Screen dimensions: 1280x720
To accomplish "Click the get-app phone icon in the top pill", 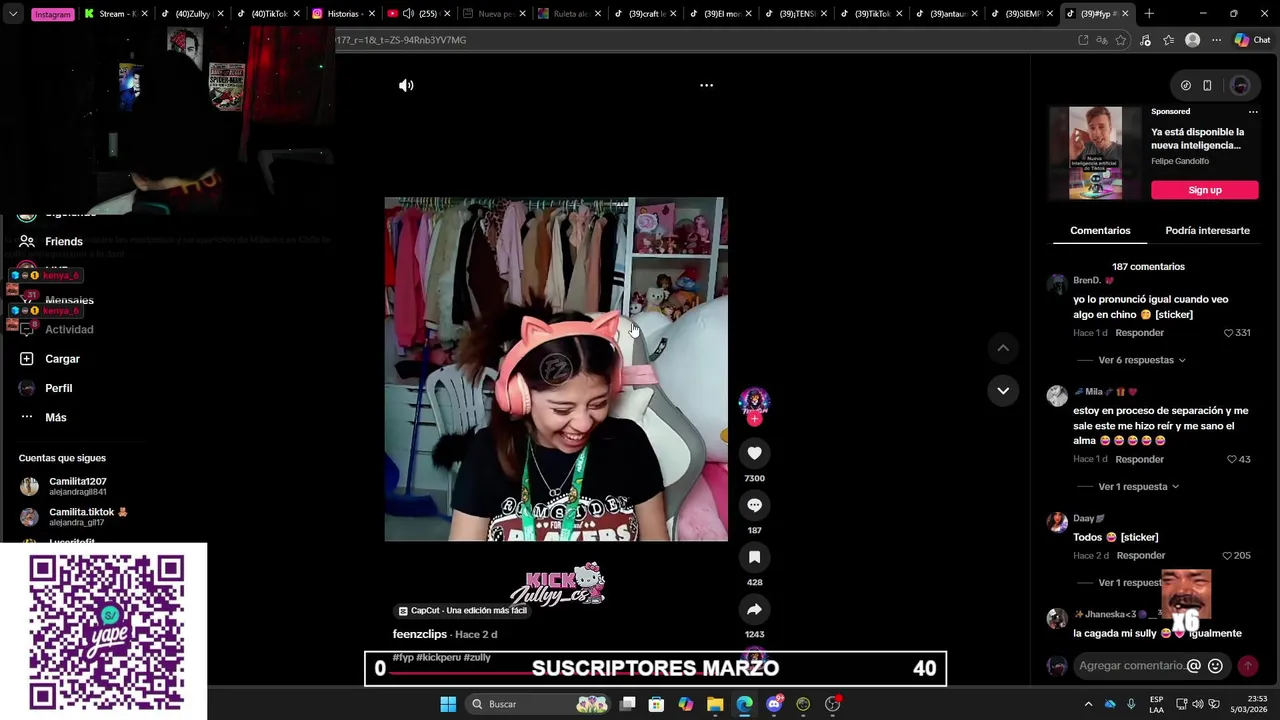I will click(1207, 85).
